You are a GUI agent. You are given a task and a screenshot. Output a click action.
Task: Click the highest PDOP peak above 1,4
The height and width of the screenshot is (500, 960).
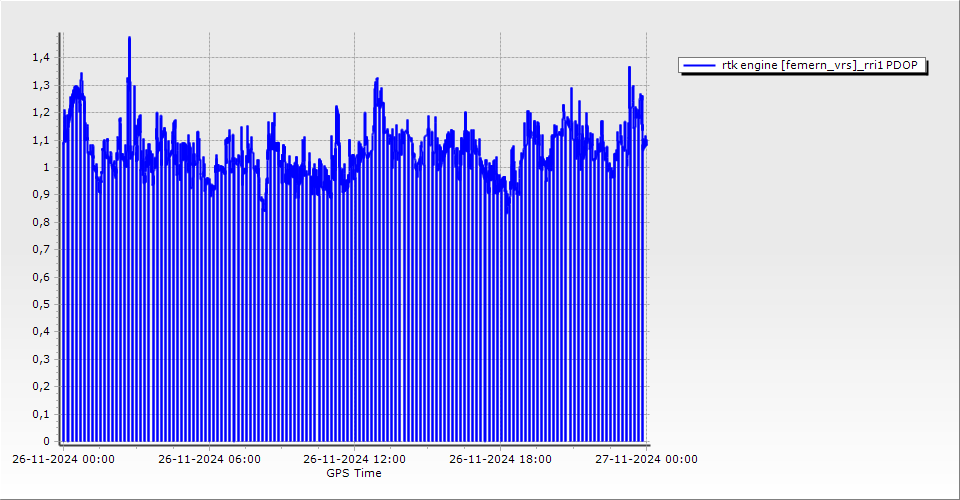point(129,39)
